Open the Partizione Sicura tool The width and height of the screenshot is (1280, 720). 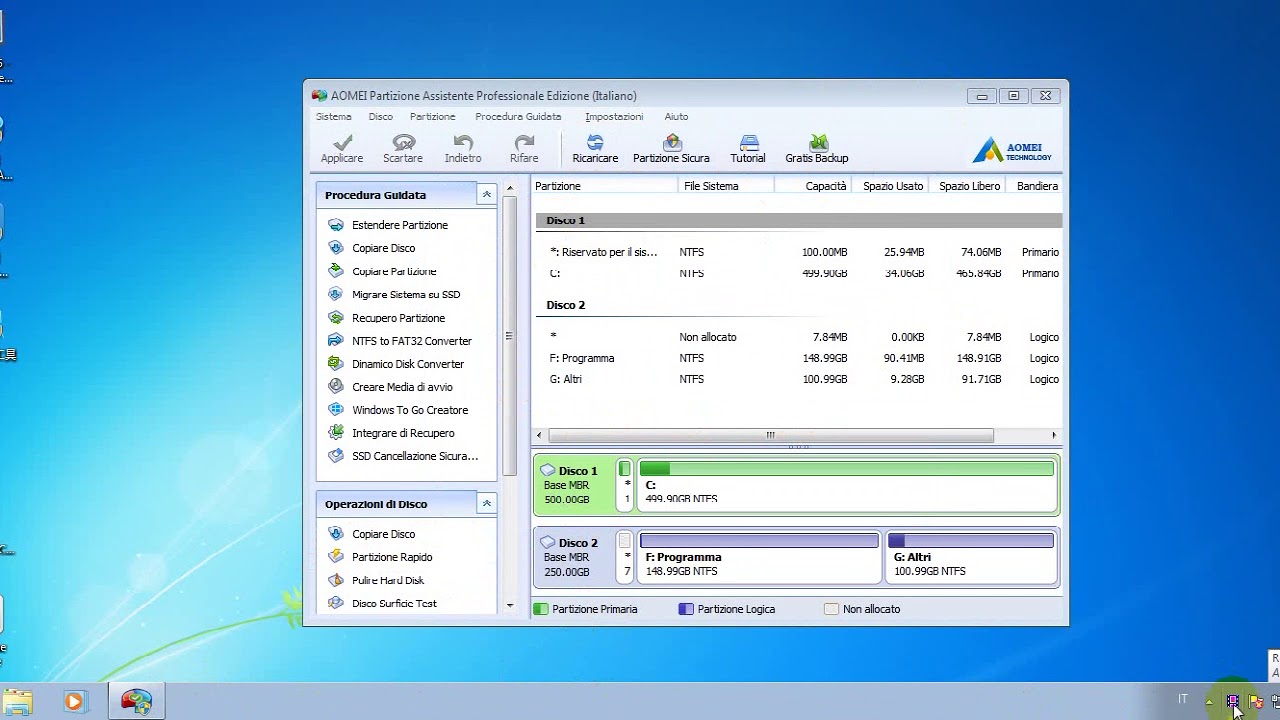(671, 149)
